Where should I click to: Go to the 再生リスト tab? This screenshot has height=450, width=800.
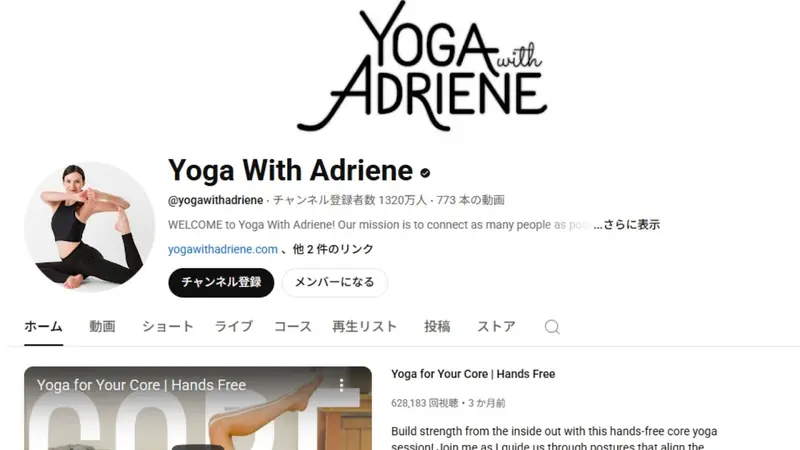tap(364, 327)
